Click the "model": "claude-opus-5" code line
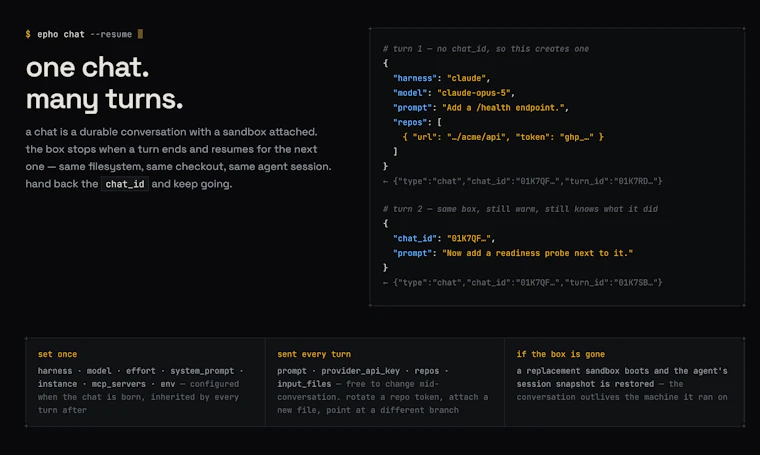This screenshot has width=760, height=455. [454, 93]
